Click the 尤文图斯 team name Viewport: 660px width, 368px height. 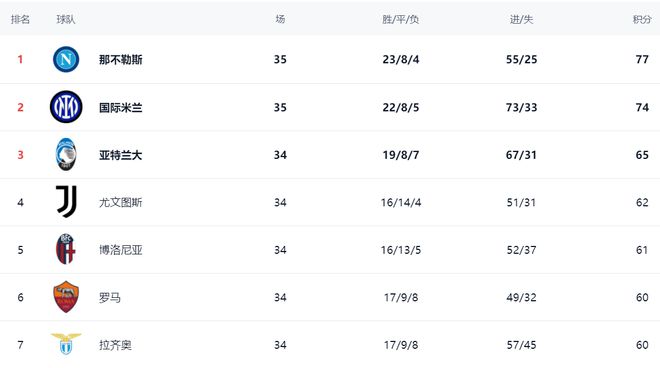coord(121,203)
